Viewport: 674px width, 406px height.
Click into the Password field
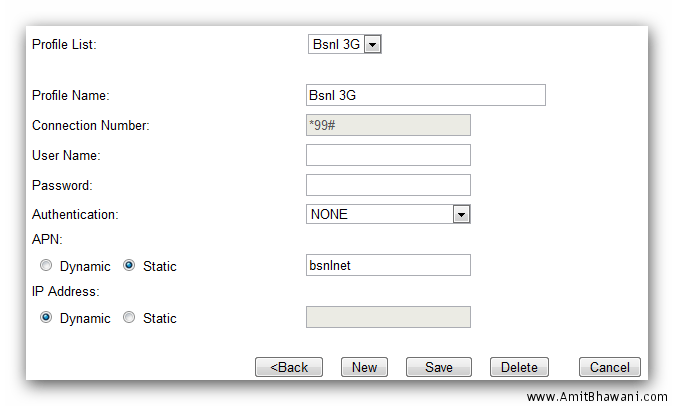tap(389, 185)
